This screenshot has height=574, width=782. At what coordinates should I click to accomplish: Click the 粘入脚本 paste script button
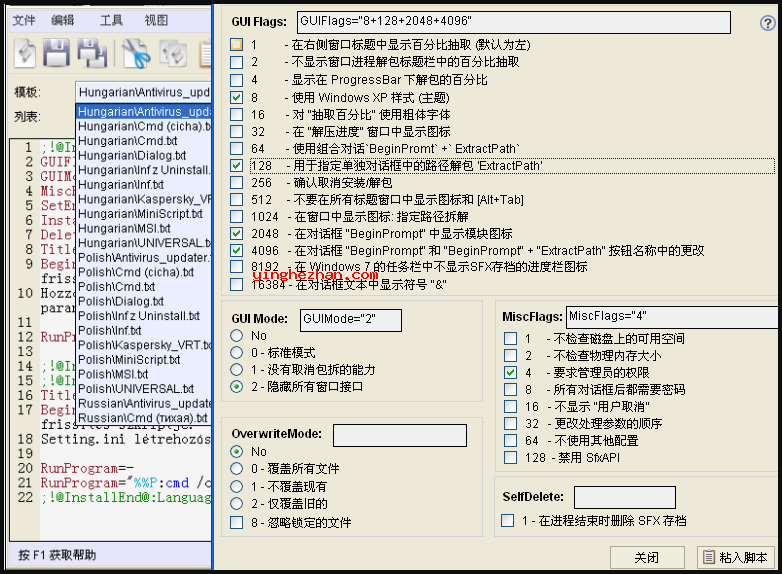click(736, 558)
